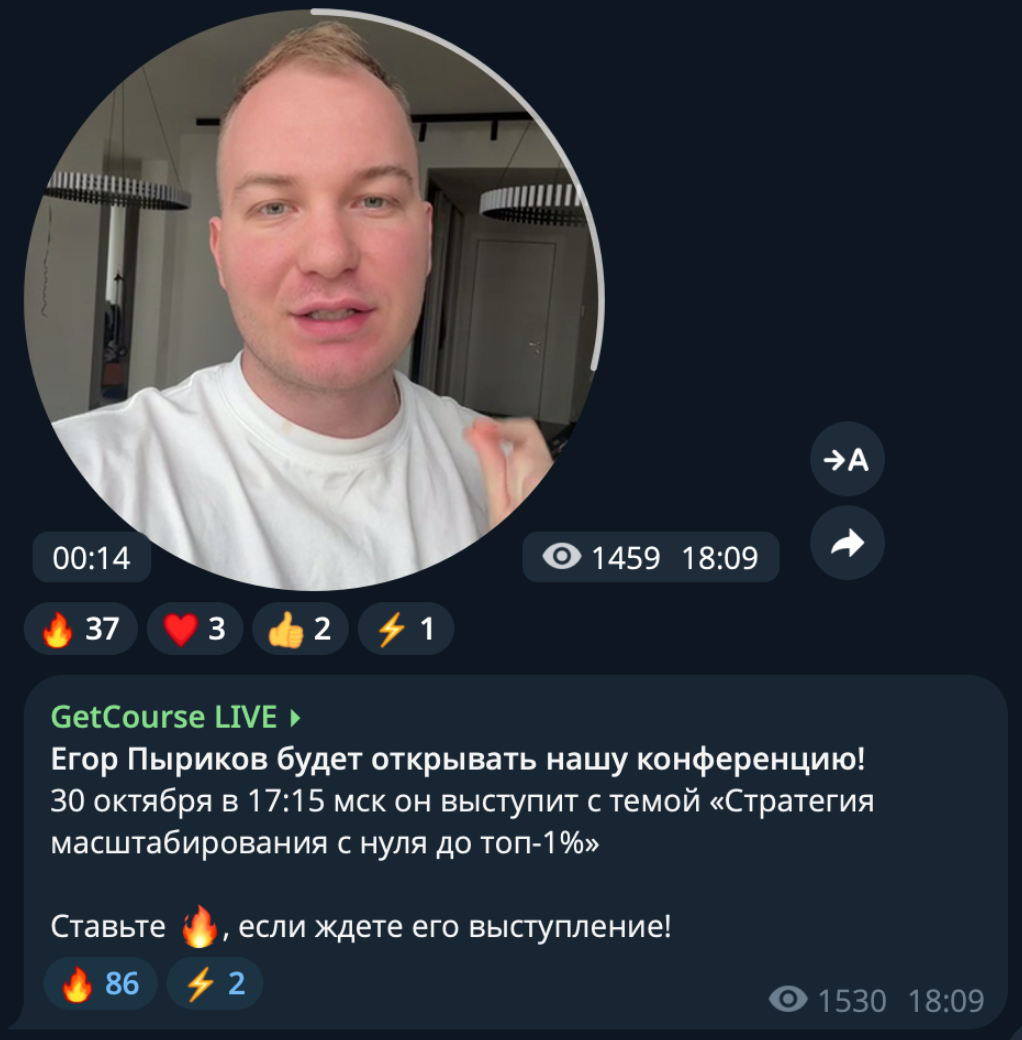Click the eye views icon showing 1459
Viewport: 1022px width, 1040px height.
click(562, 556)
